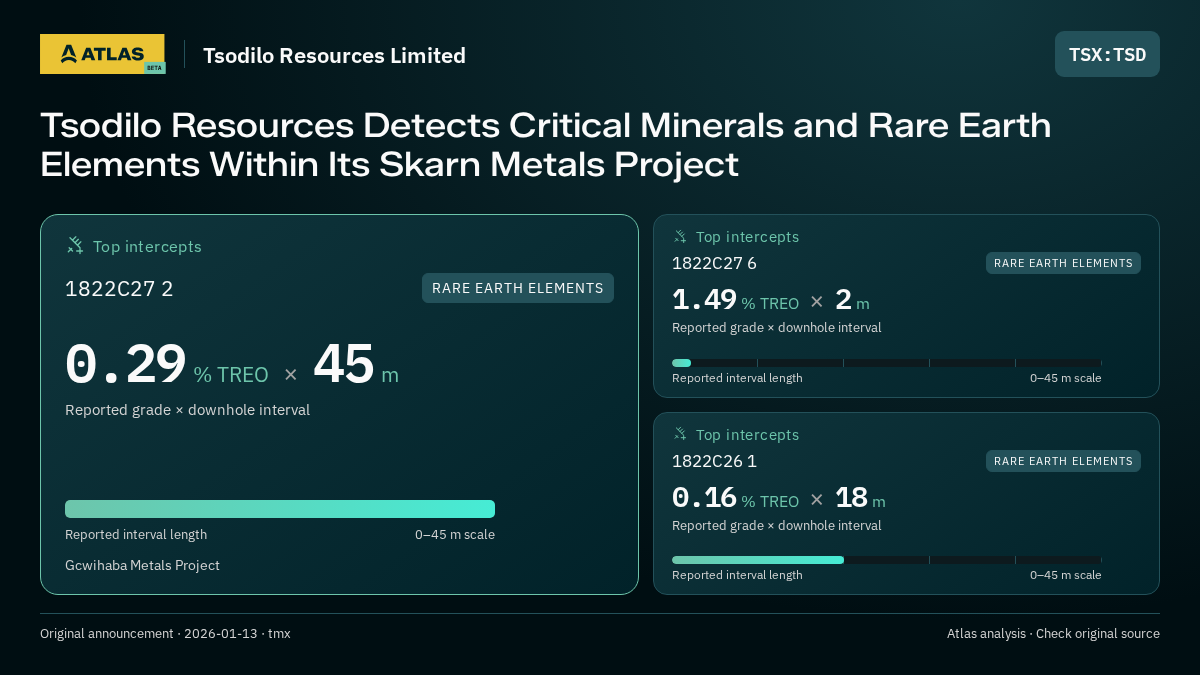
Task: Click Reported interval length label in 1822C26 1 card
Action: click(x=737, y=575)
